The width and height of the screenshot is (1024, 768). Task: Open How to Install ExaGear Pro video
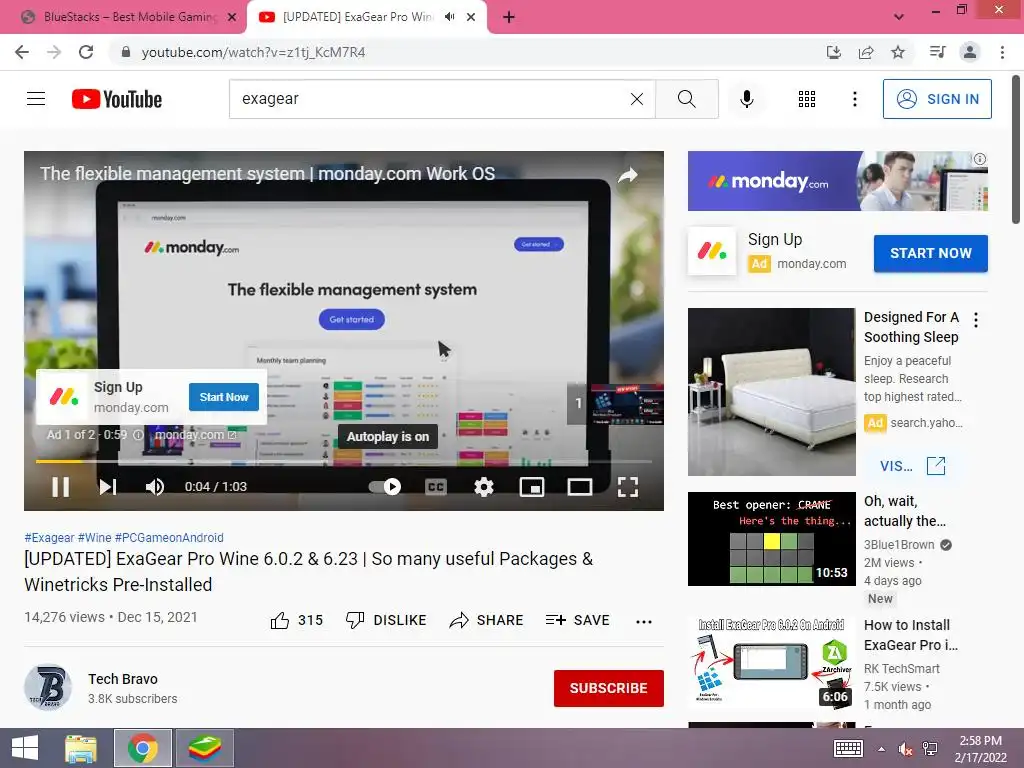(x=771, y=662)
